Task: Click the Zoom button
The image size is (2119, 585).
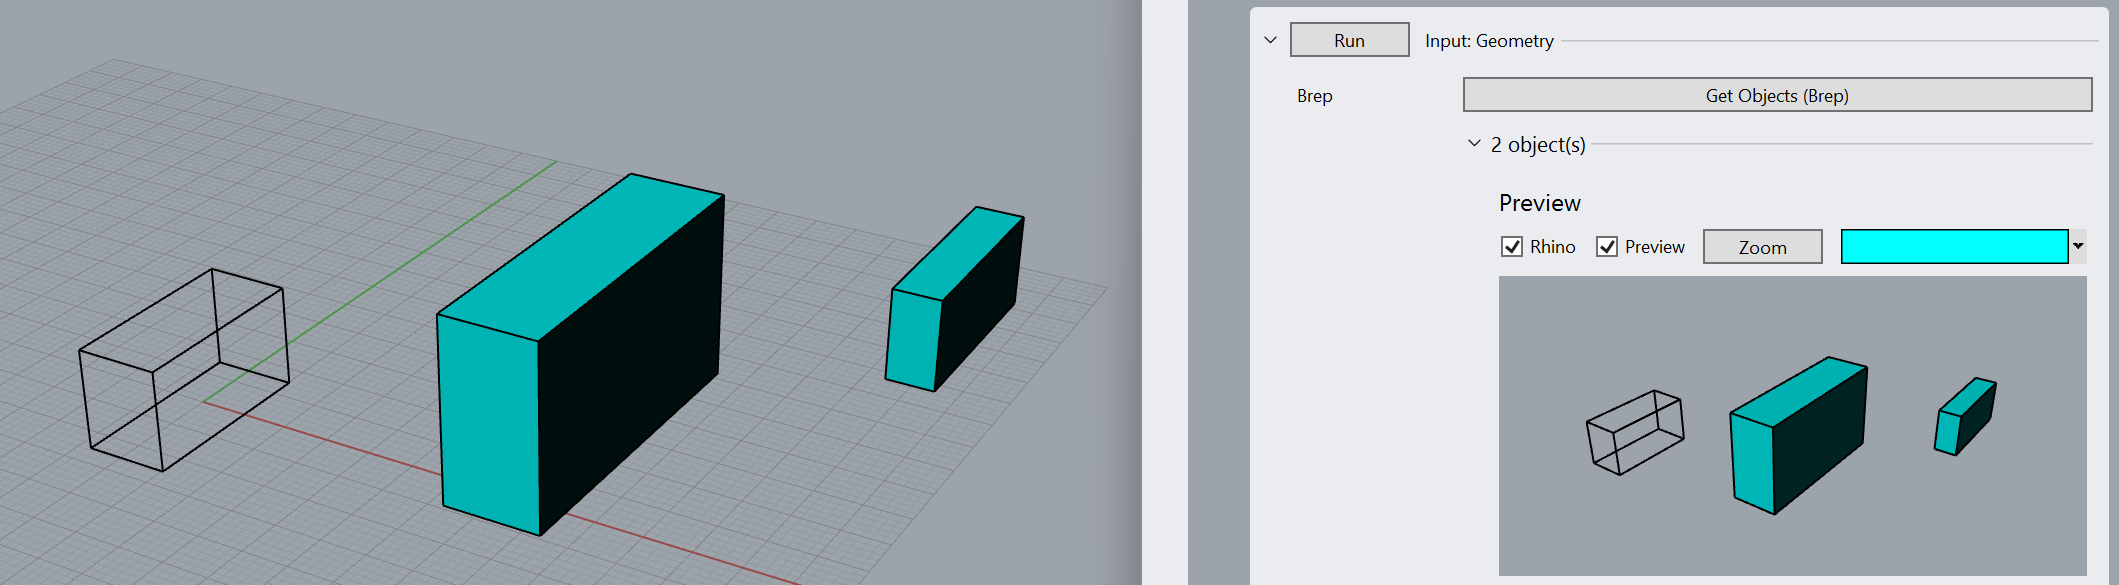Action: coord(1762,247)
